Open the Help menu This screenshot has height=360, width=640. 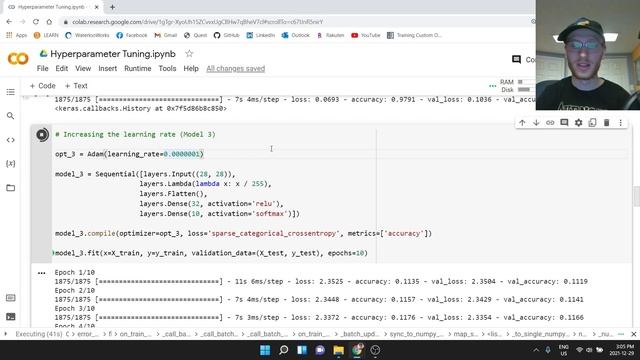191,69
